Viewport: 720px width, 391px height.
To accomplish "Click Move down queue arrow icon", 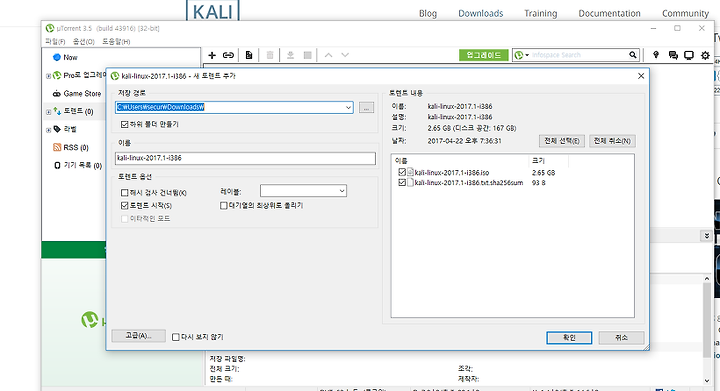I will click(345, 55).
